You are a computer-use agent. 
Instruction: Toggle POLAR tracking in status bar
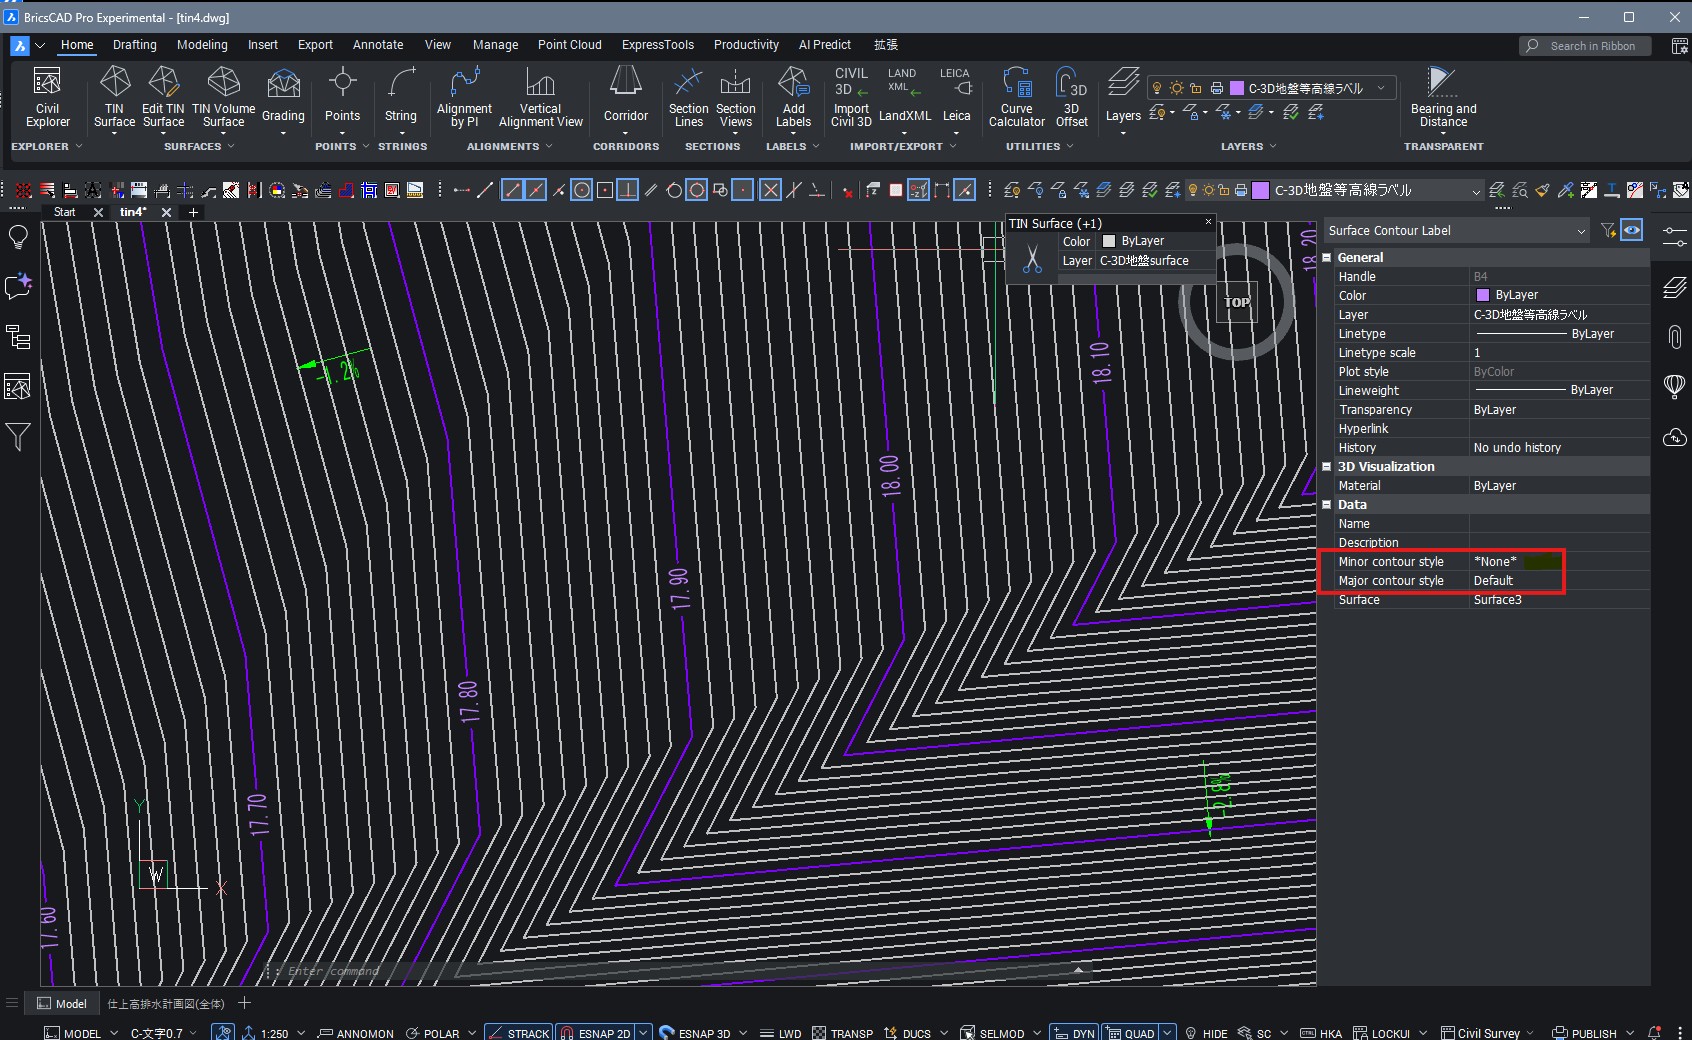pos(432,1033)
